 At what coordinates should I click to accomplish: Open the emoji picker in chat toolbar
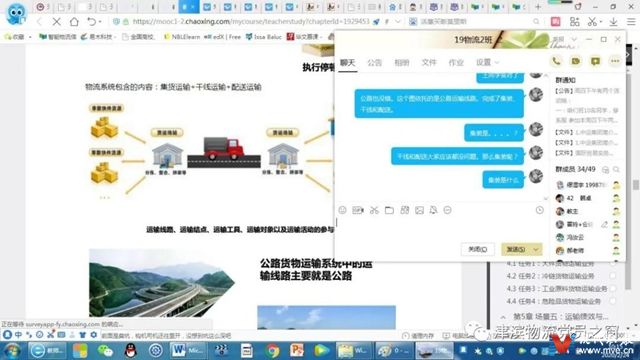coord(342,210)
